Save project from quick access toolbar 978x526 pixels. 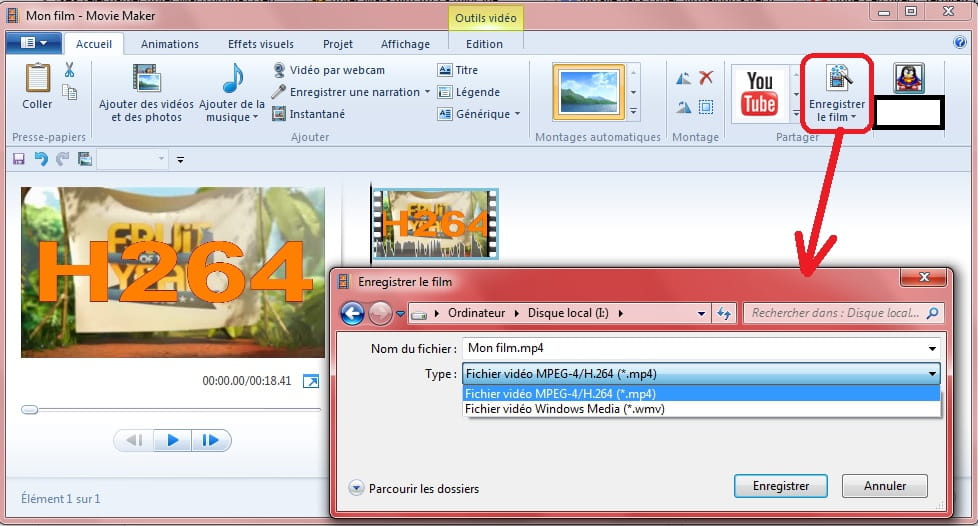(x=19, y=159)
